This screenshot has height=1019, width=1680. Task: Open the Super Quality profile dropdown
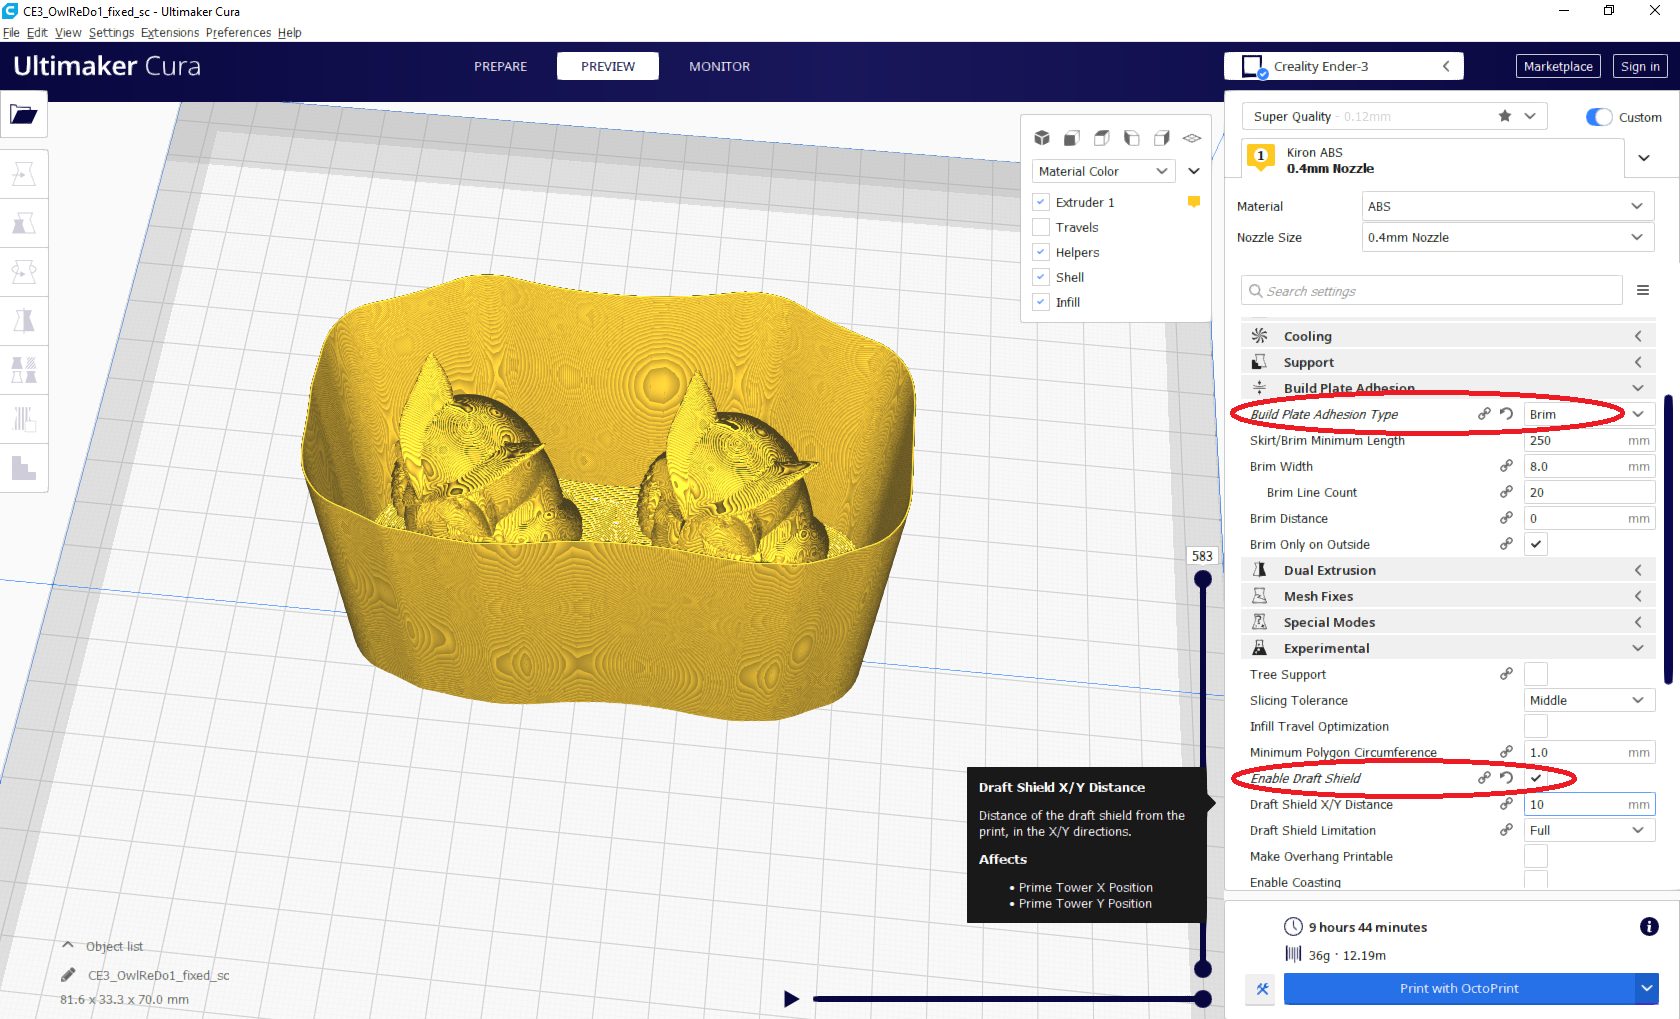click(1394, 116)
